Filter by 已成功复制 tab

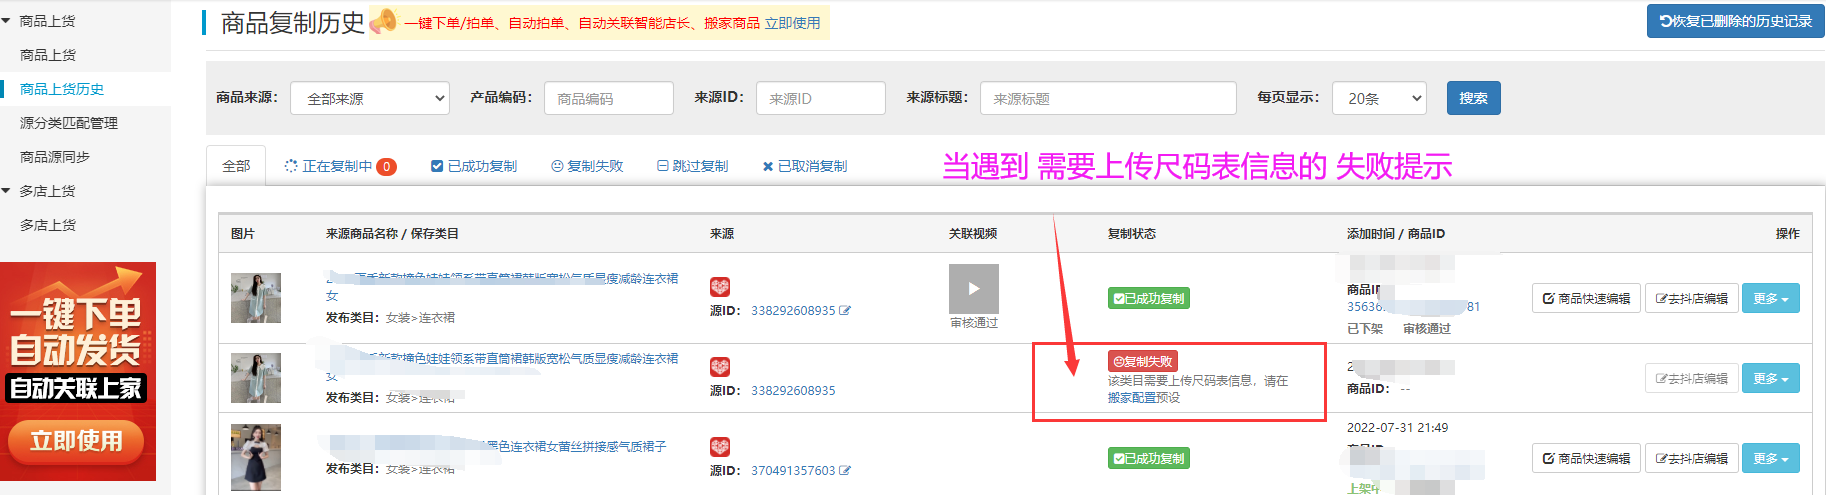[474, 166]
